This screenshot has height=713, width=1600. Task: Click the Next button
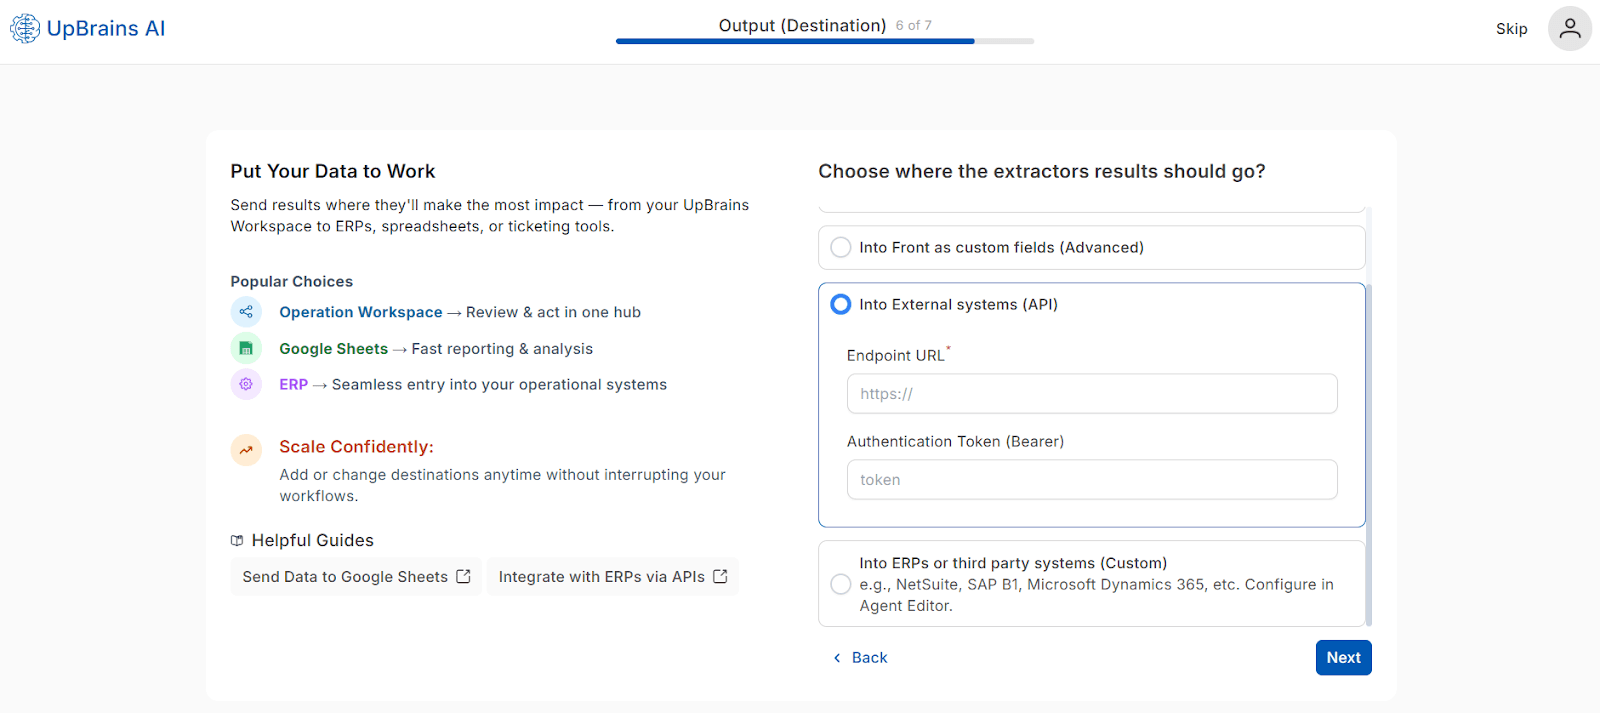pyautogui.click(x=1343, y=658)
